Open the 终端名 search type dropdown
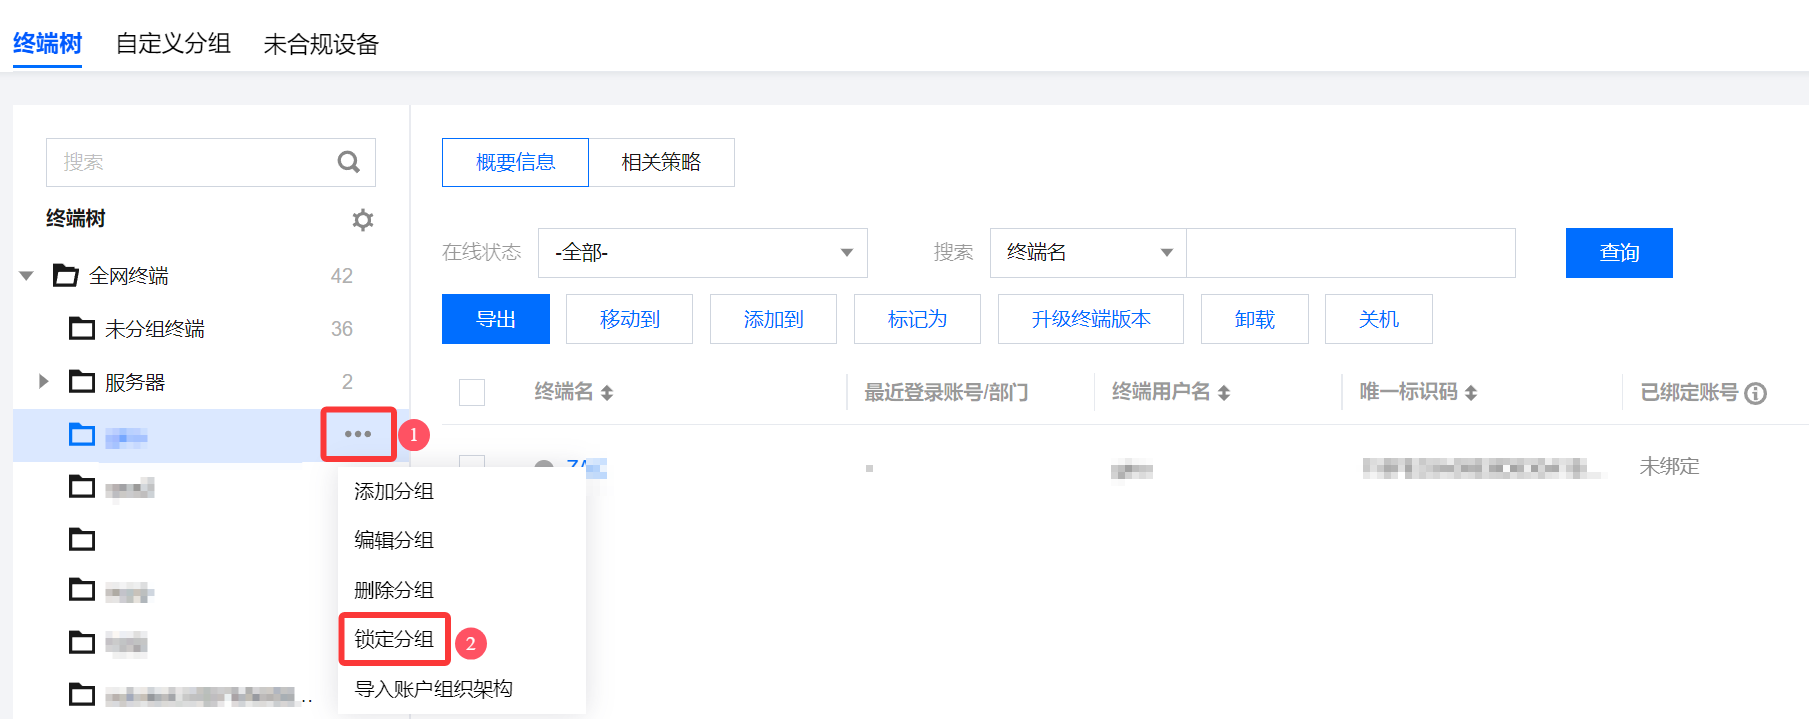 click(1088, 253)
